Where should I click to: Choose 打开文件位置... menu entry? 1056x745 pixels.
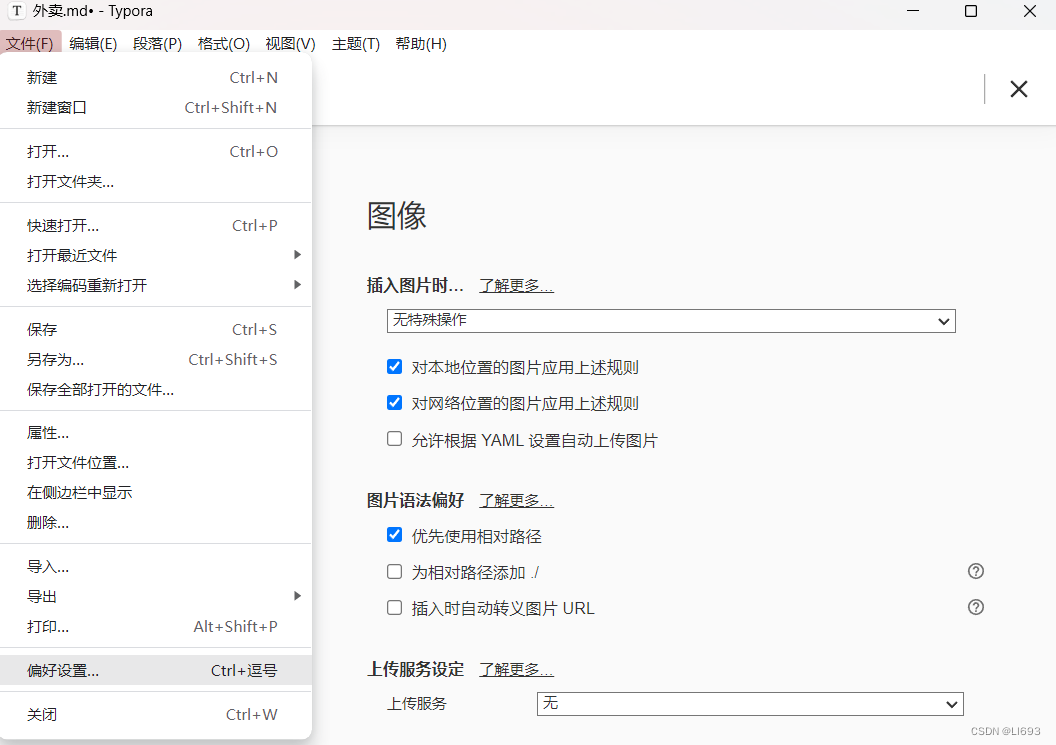[156, 462]
